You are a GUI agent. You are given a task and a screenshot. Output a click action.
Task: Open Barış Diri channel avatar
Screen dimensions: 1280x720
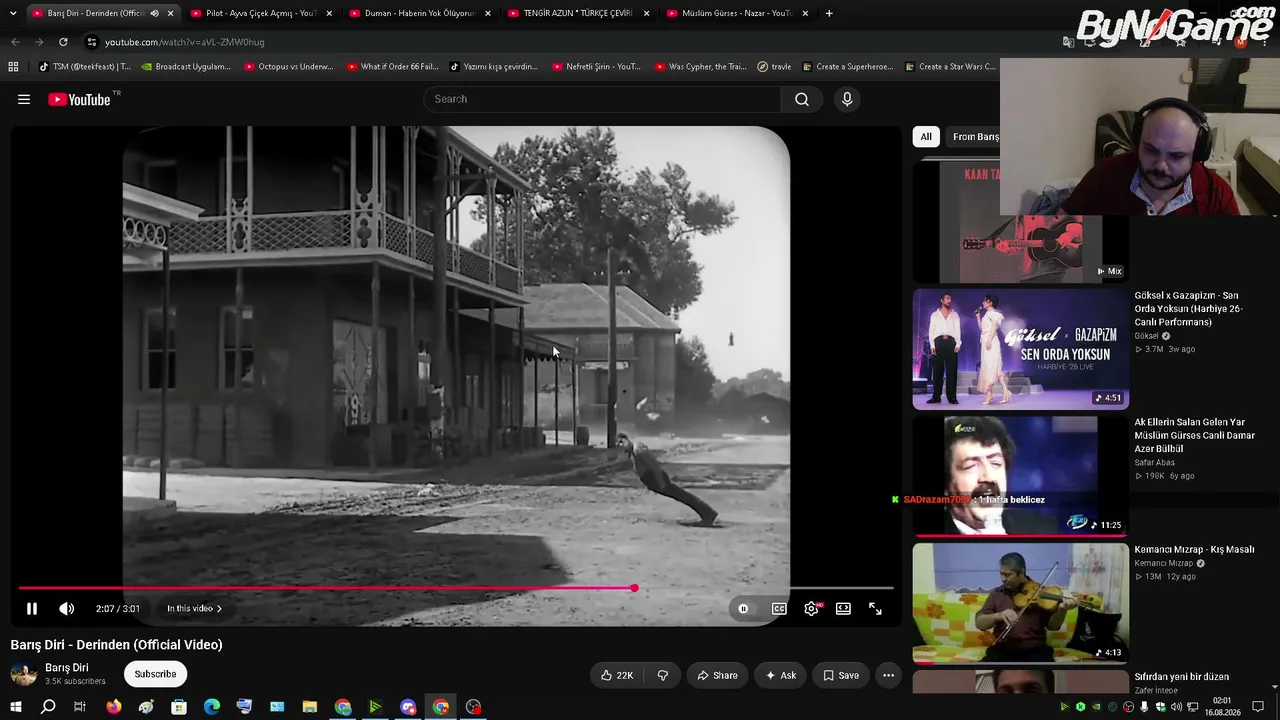click(x=24, y=674)
